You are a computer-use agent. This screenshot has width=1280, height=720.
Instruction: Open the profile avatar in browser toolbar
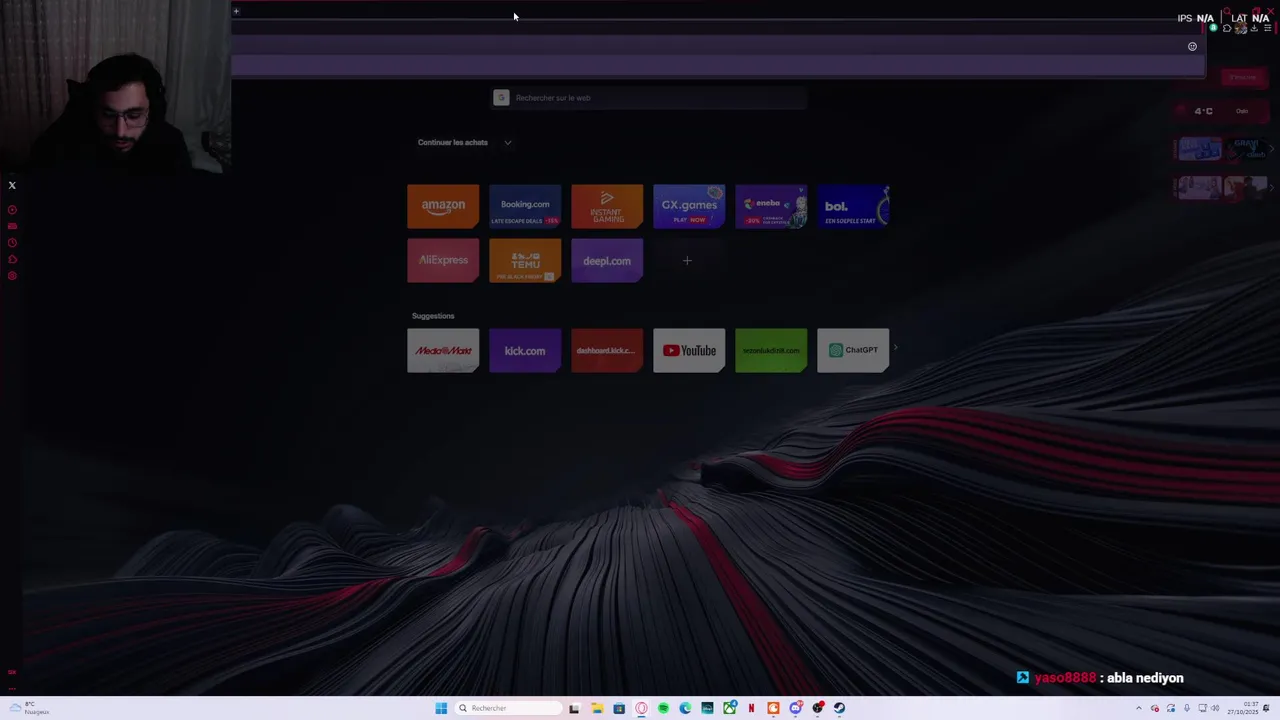(1241, 28)
